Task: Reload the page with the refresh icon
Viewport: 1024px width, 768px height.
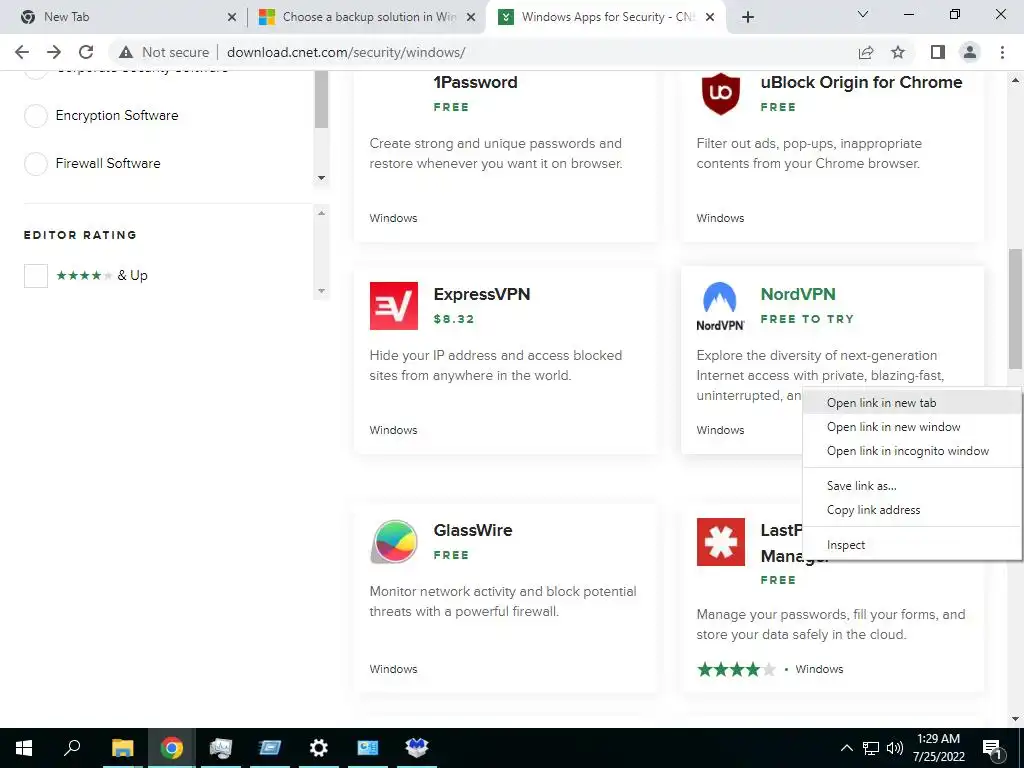Action: click(x=86, y=52)
